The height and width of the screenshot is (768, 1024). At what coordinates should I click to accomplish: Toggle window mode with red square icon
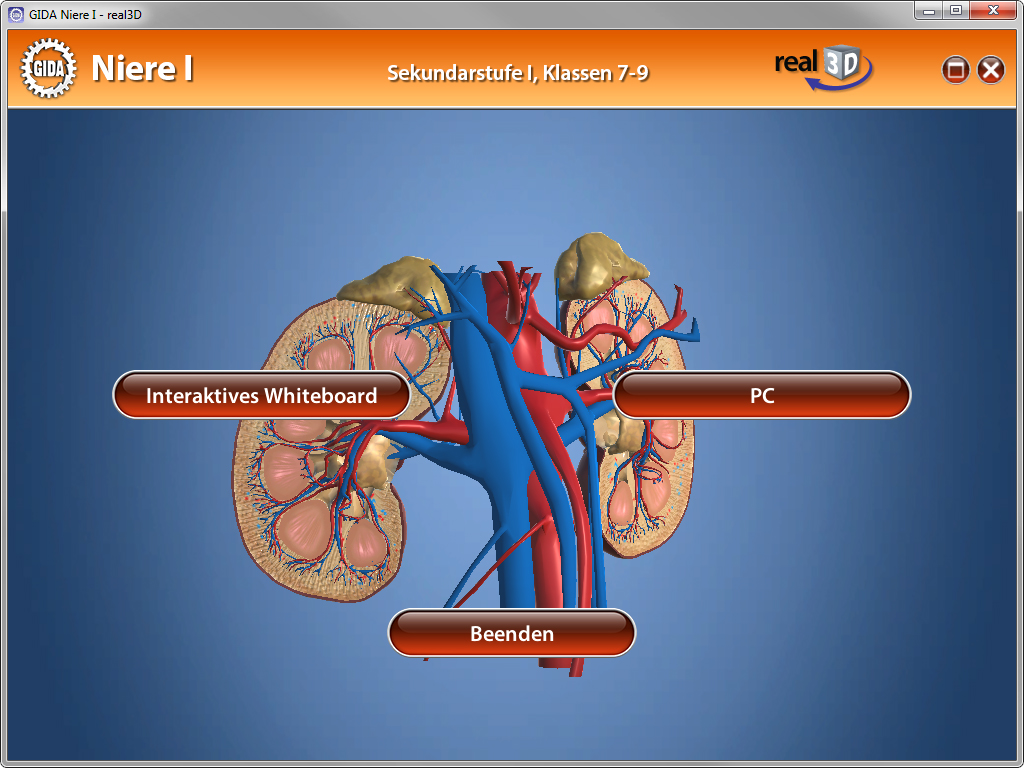(956, 69)
